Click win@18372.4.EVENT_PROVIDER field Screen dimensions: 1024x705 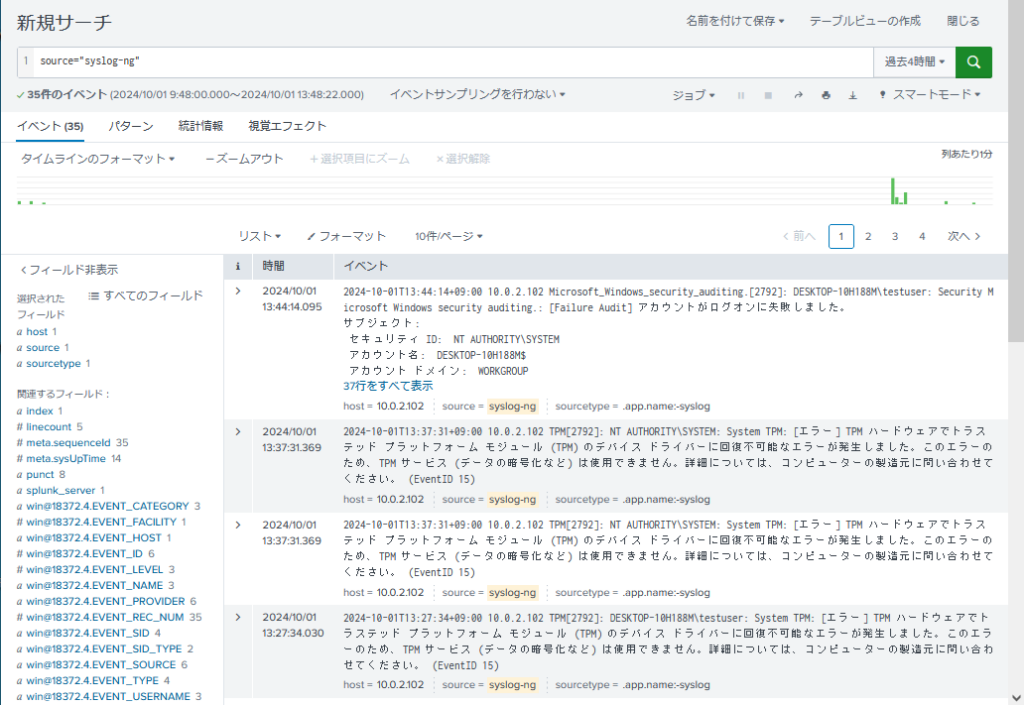(106, 601)
